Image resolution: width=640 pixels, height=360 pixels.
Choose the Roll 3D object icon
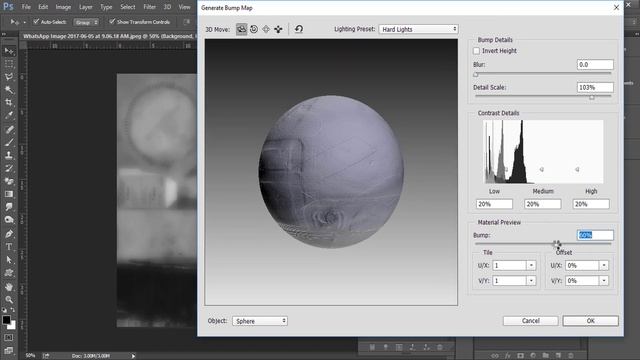254,29
